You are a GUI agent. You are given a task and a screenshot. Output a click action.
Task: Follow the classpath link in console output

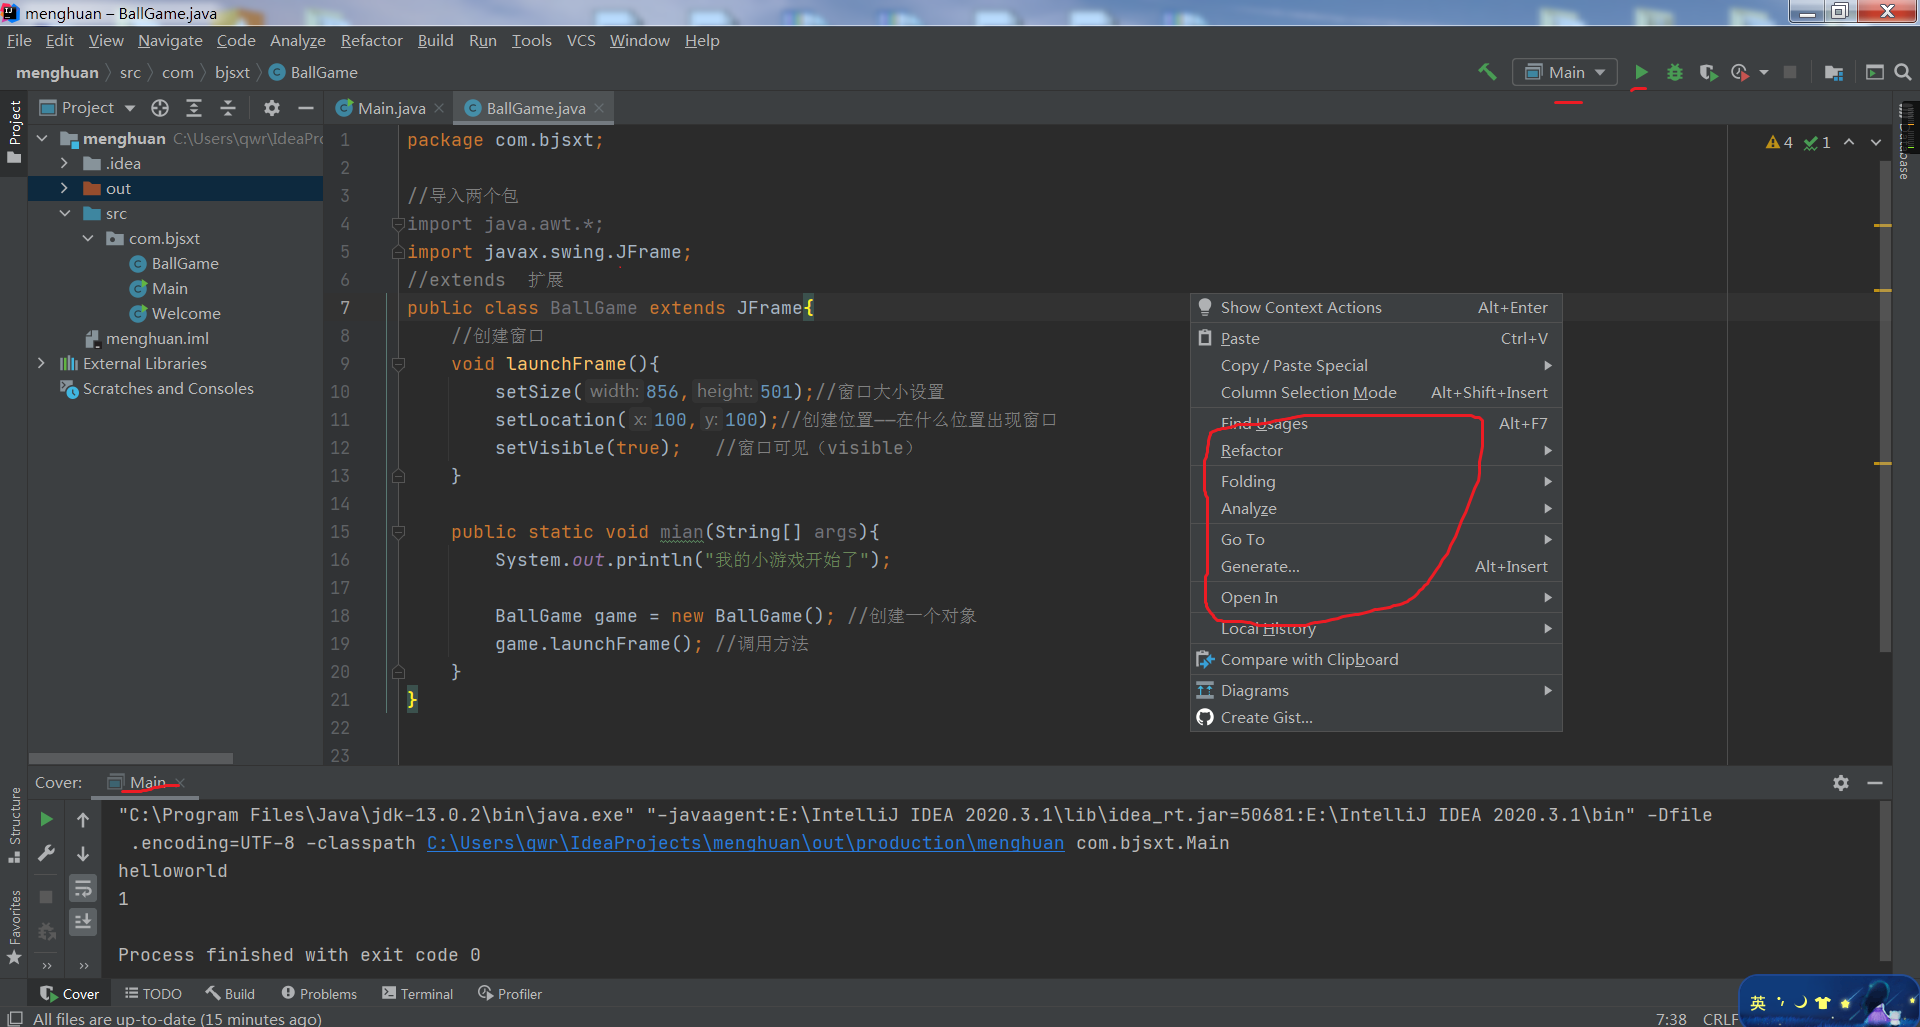tap(745, 843)
